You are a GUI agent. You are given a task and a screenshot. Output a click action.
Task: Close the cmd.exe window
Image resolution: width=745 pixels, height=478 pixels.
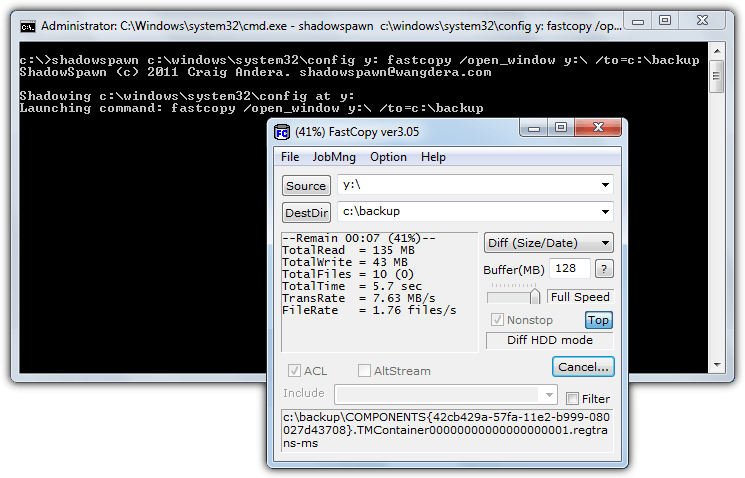click(x=702, y=20)
